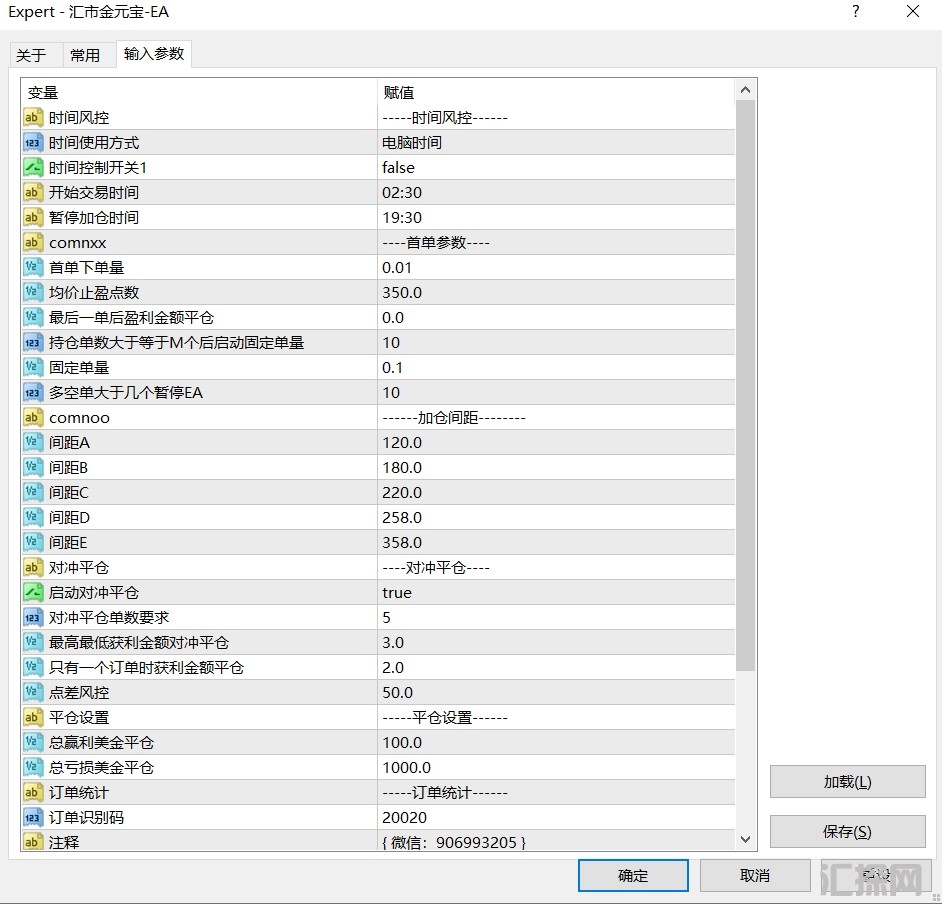Click the double icon beside 首单下单量
This screenshot has height=904, width=942.
point(32,268)
